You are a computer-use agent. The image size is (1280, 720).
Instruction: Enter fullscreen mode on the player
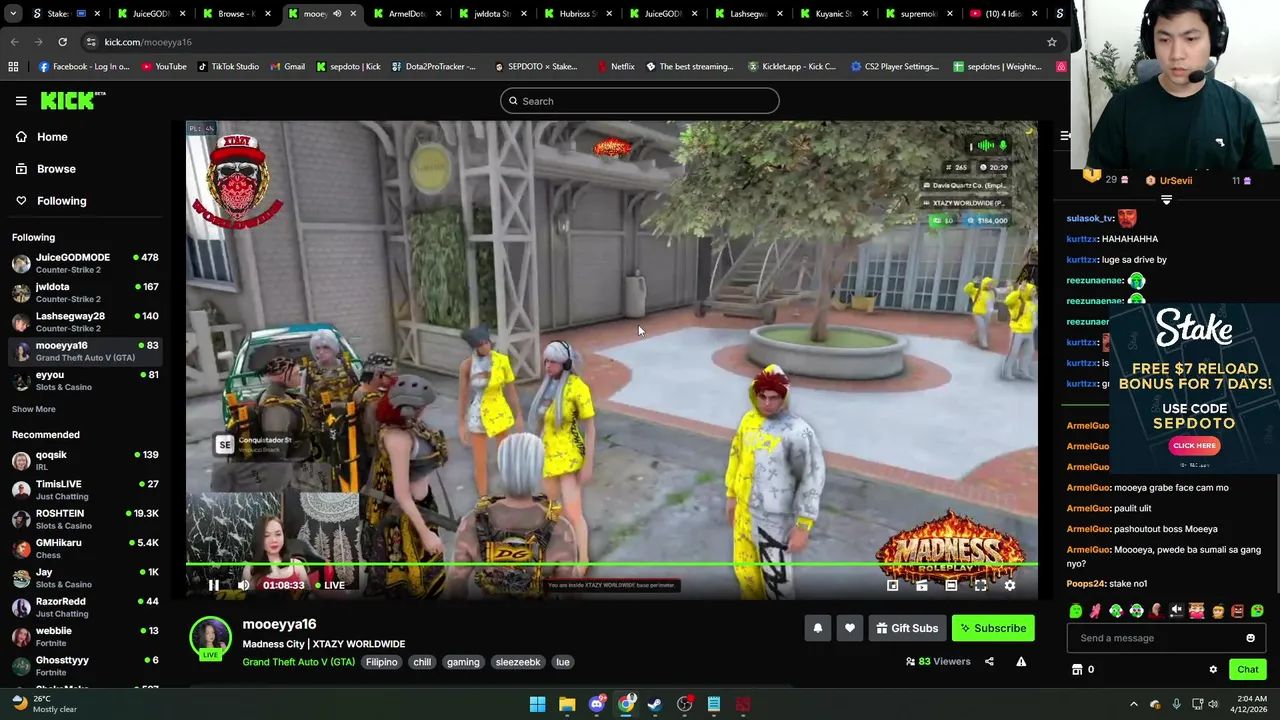point(980,585)
